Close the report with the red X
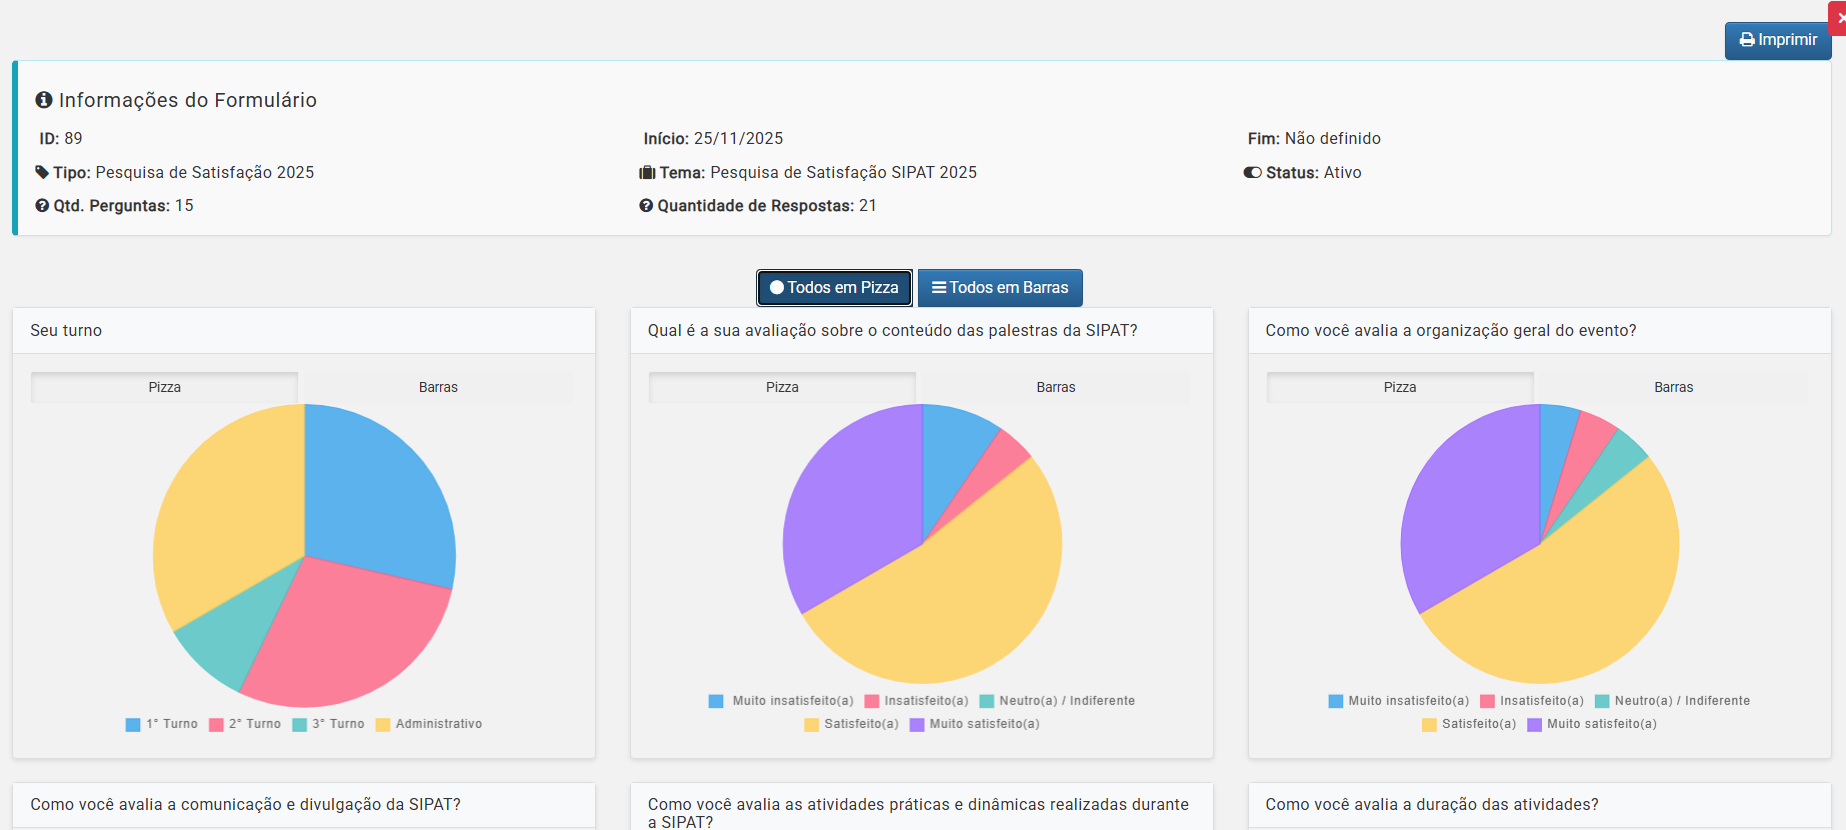 [x=1839, y=18]
